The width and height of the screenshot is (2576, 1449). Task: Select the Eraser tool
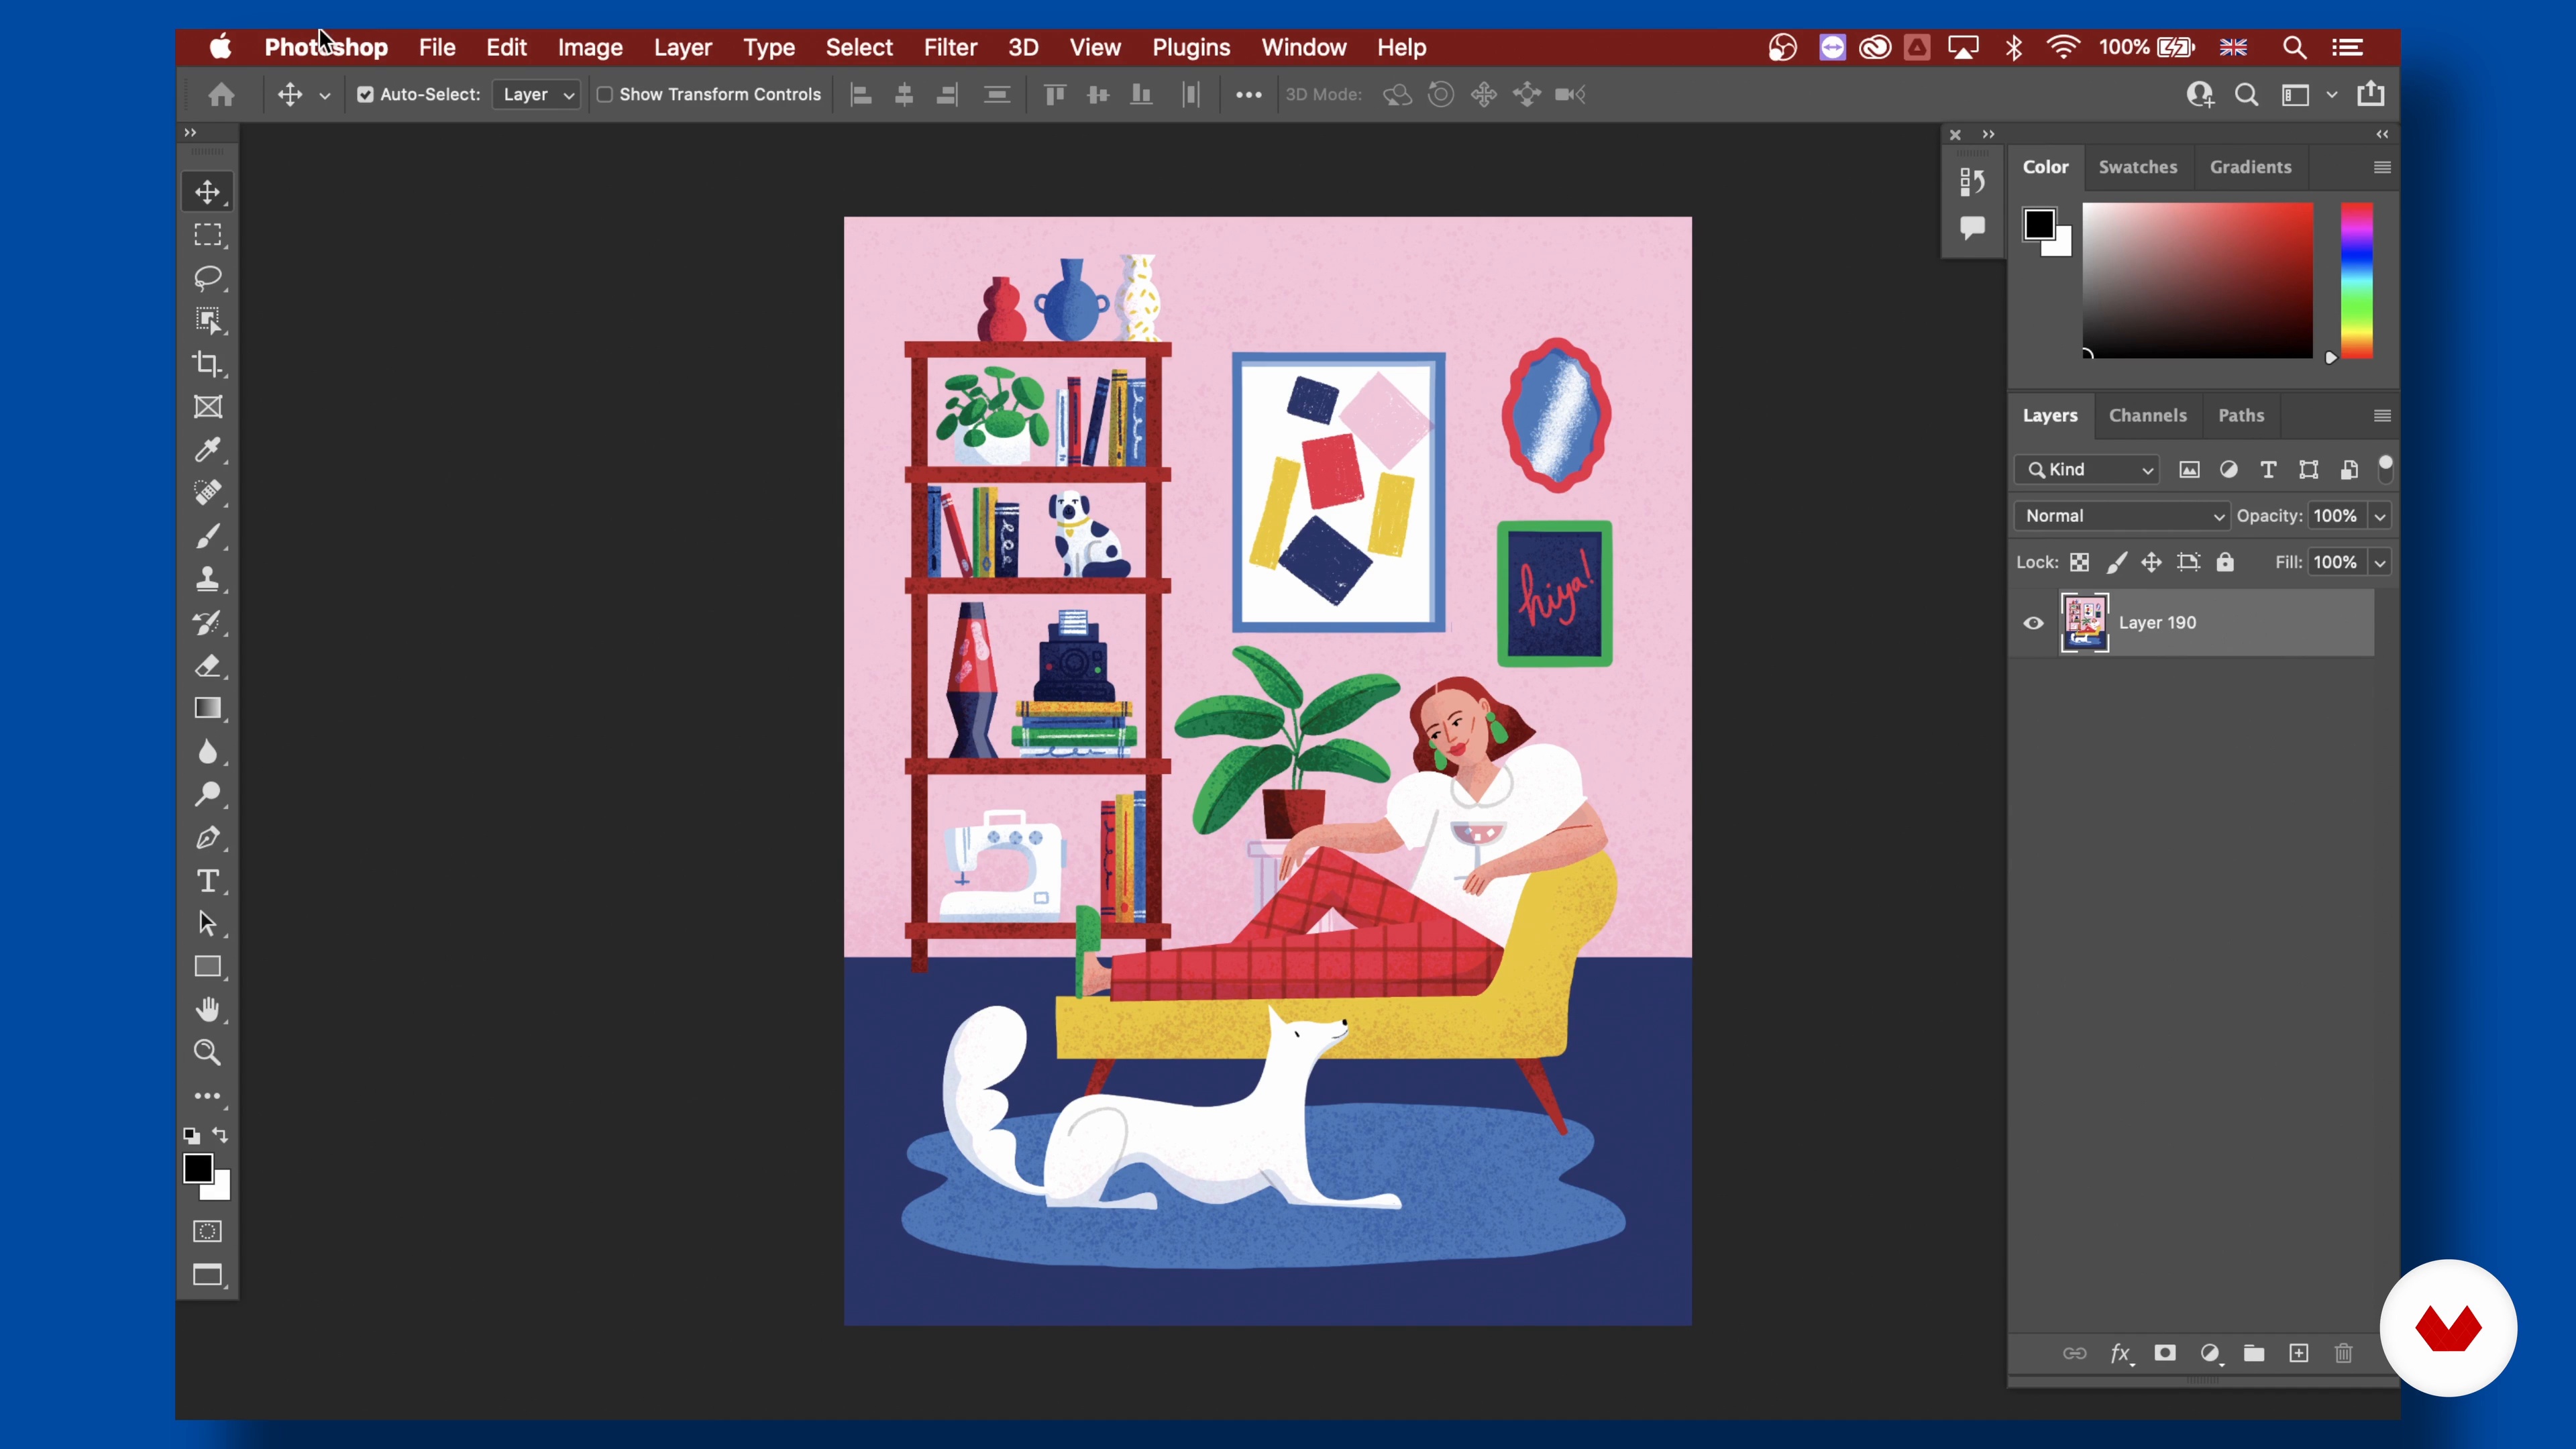coord(208,666)
